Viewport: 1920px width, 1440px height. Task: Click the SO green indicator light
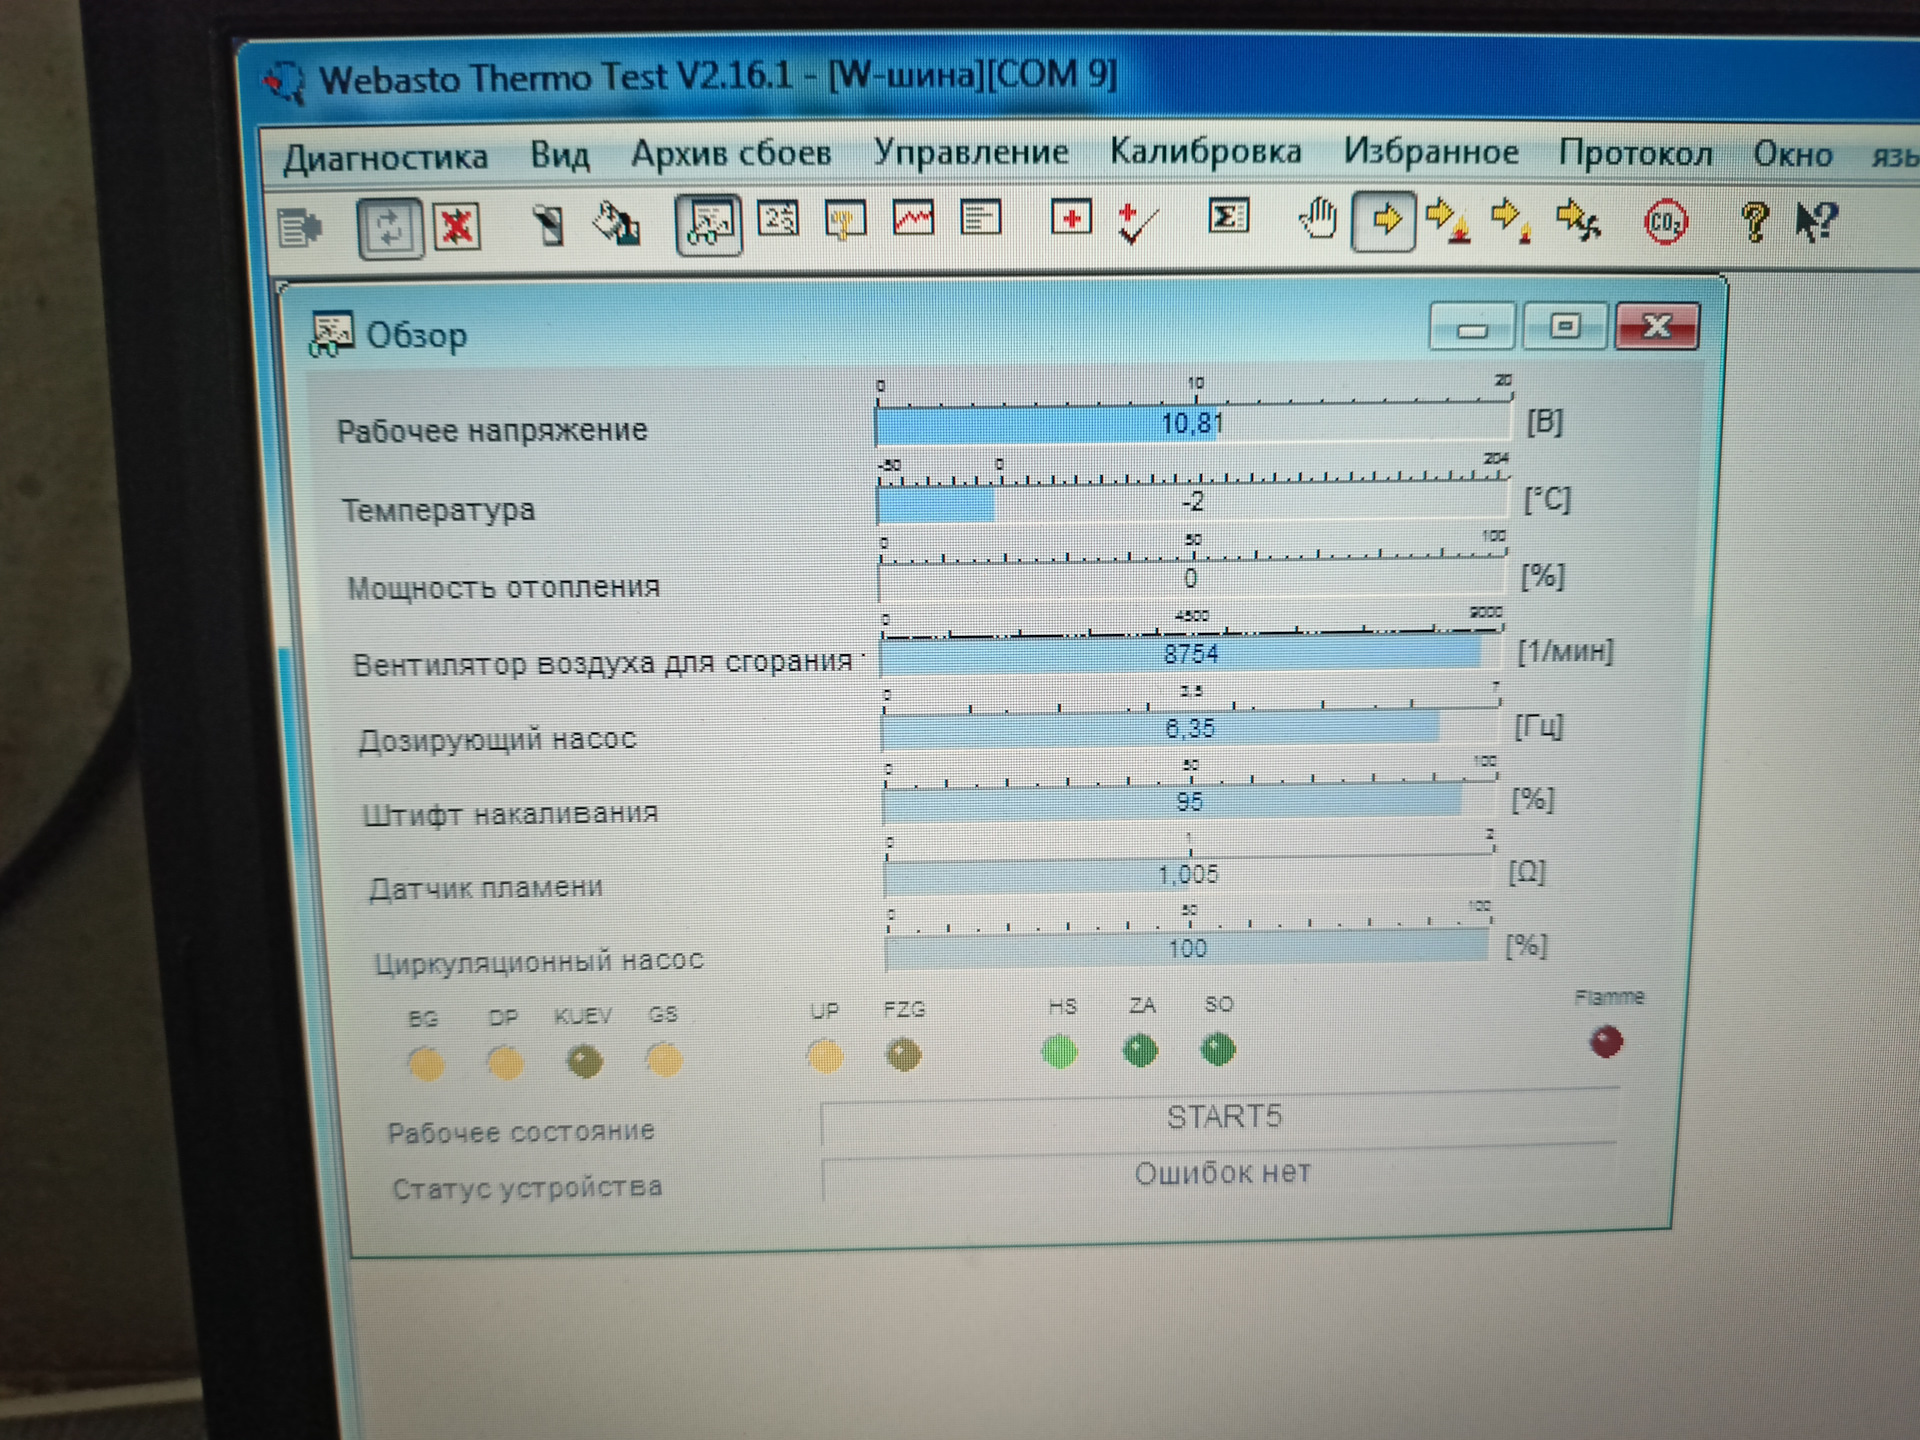coord(1217,1049)
